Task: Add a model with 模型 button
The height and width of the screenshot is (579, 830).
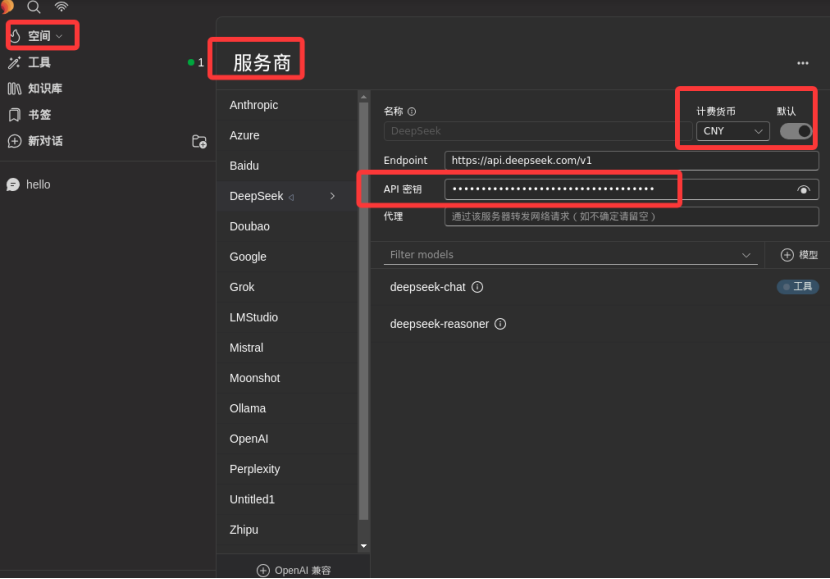Action: tap(799, 255)
